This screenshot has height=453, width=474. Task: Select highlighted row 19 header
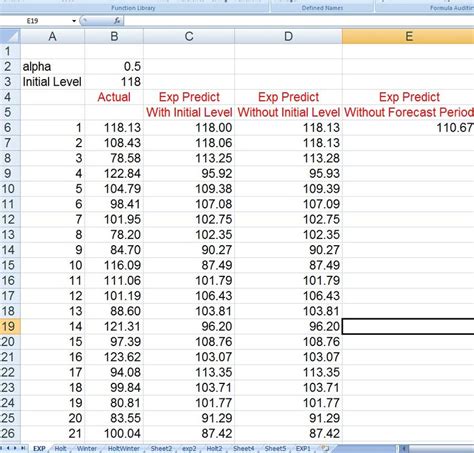click(10, 326)
